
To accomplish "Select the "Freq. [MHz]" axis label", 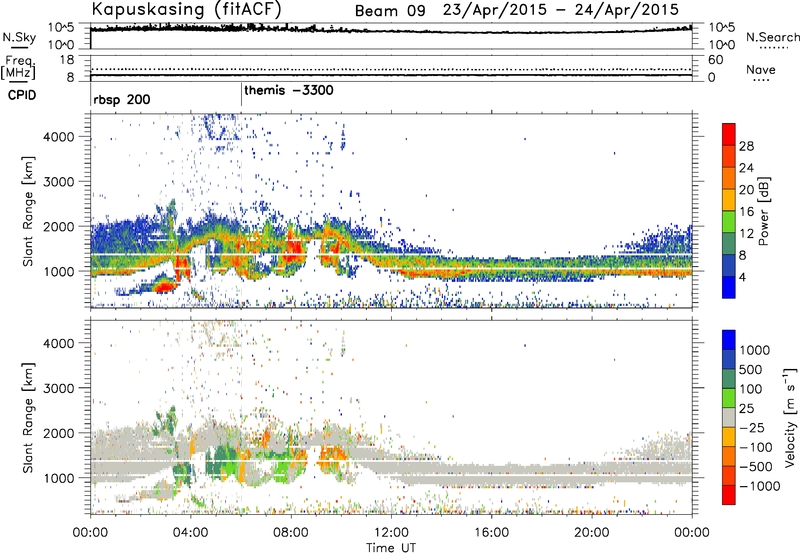I will pos(19,69).
